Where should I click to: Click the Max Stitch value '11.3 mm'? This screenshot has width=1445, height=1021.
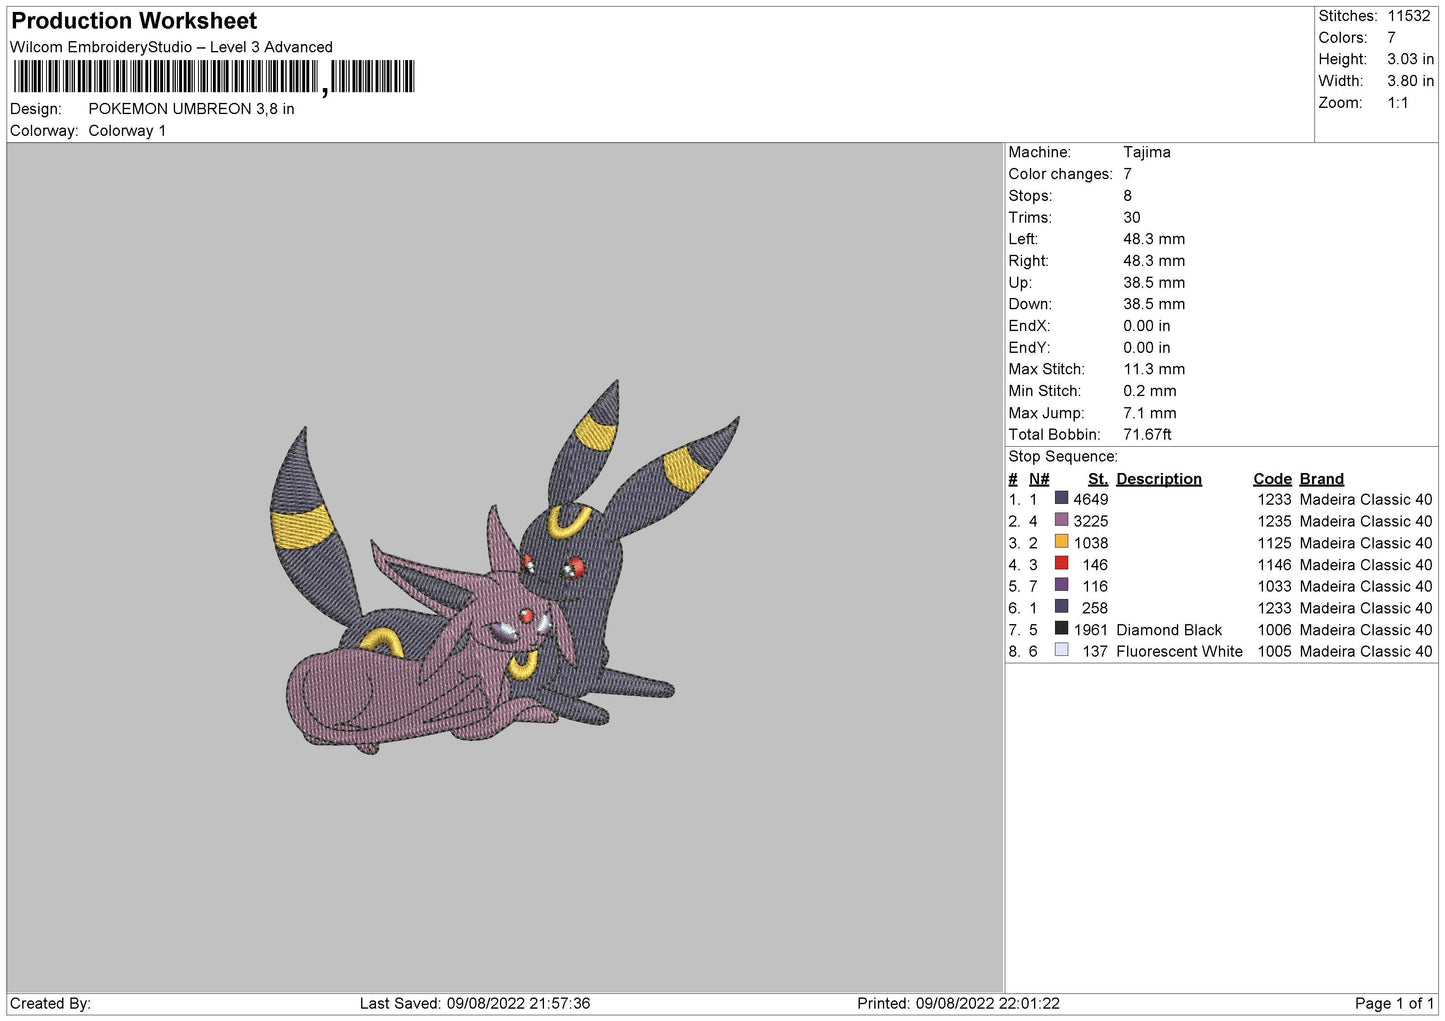tap(1154, 369)
